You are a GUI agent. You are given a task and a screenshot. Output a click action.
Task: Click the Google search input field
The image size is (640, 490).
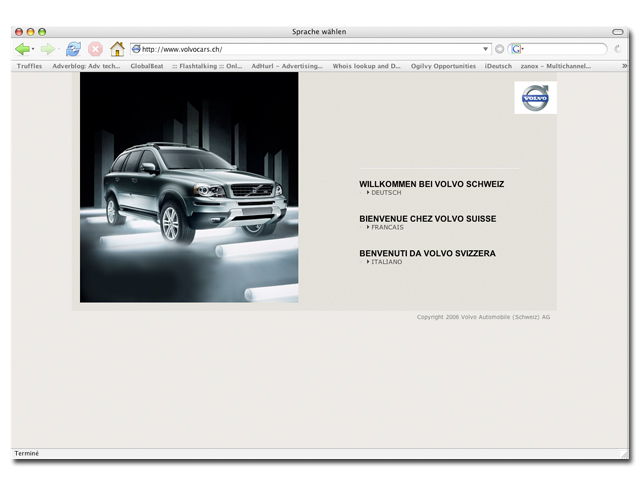coord(565,49)
